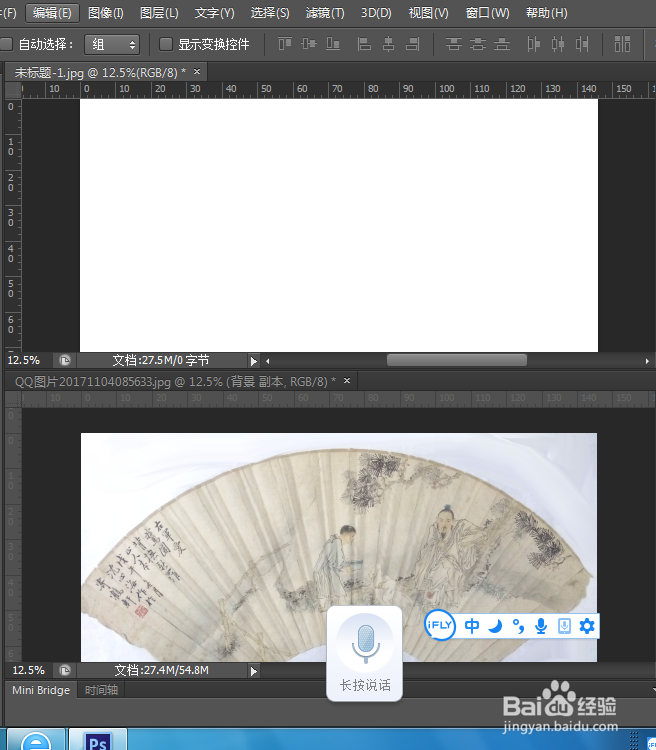The height and width of the screenshot is (750, 656).
Task: Click the align left edges icon
Action: [x=365, y=44]
